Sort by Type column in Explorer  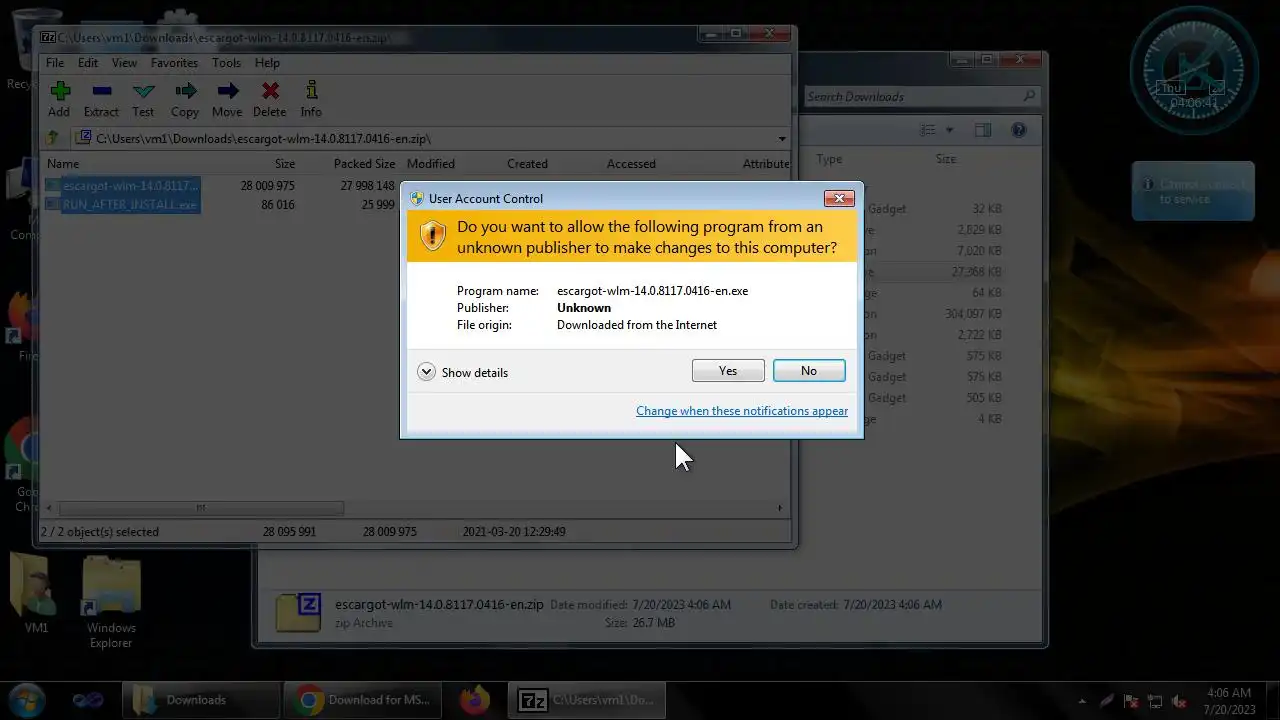click(829, 159)
